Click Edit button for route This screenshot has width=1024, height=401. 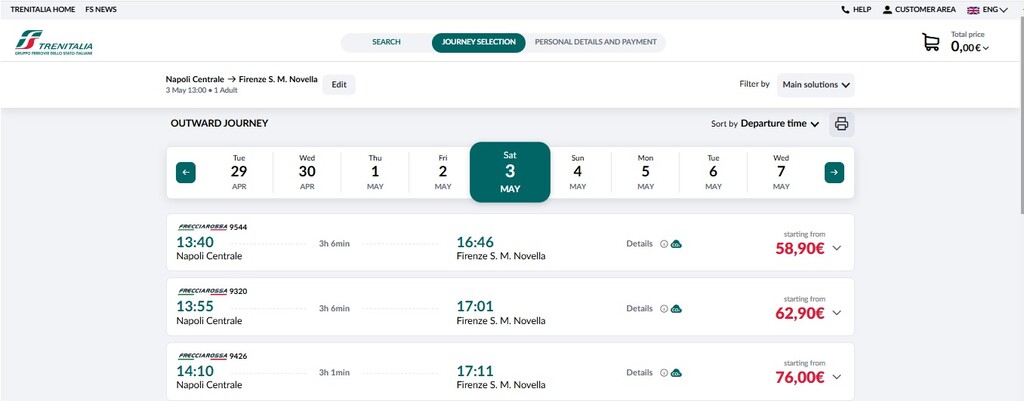pos(339,85)
